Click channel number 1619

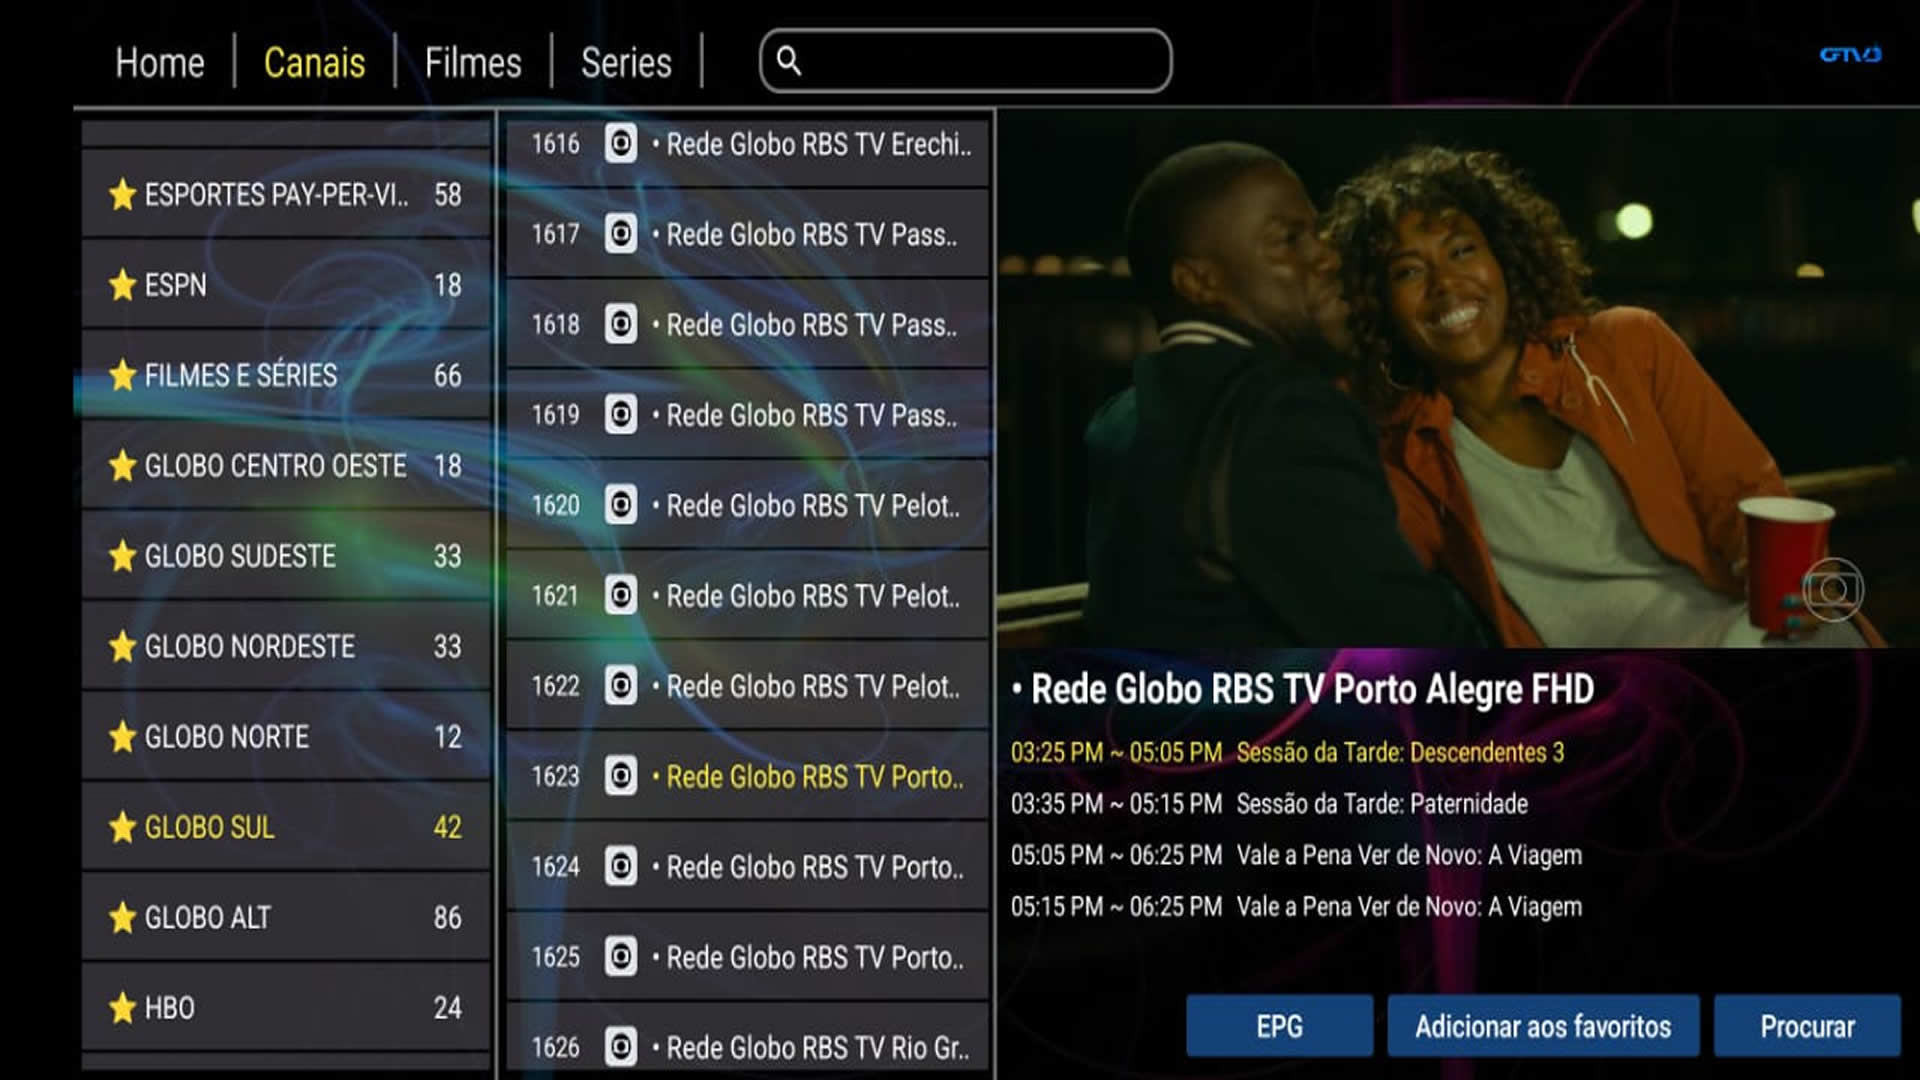coord(556,414)
